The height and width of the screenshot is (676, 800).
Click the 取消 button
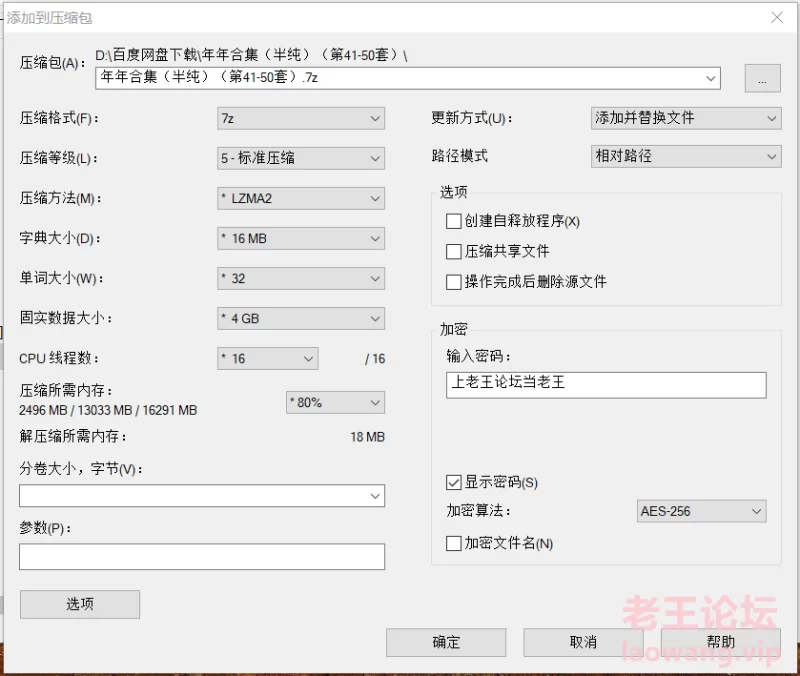[583, 642]
